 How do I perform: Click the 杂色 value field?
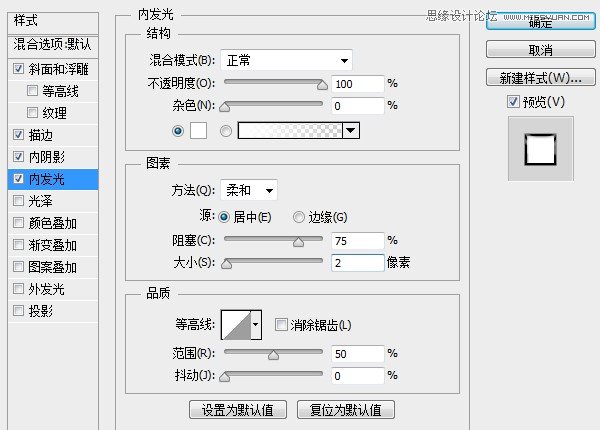pos(358,106)
